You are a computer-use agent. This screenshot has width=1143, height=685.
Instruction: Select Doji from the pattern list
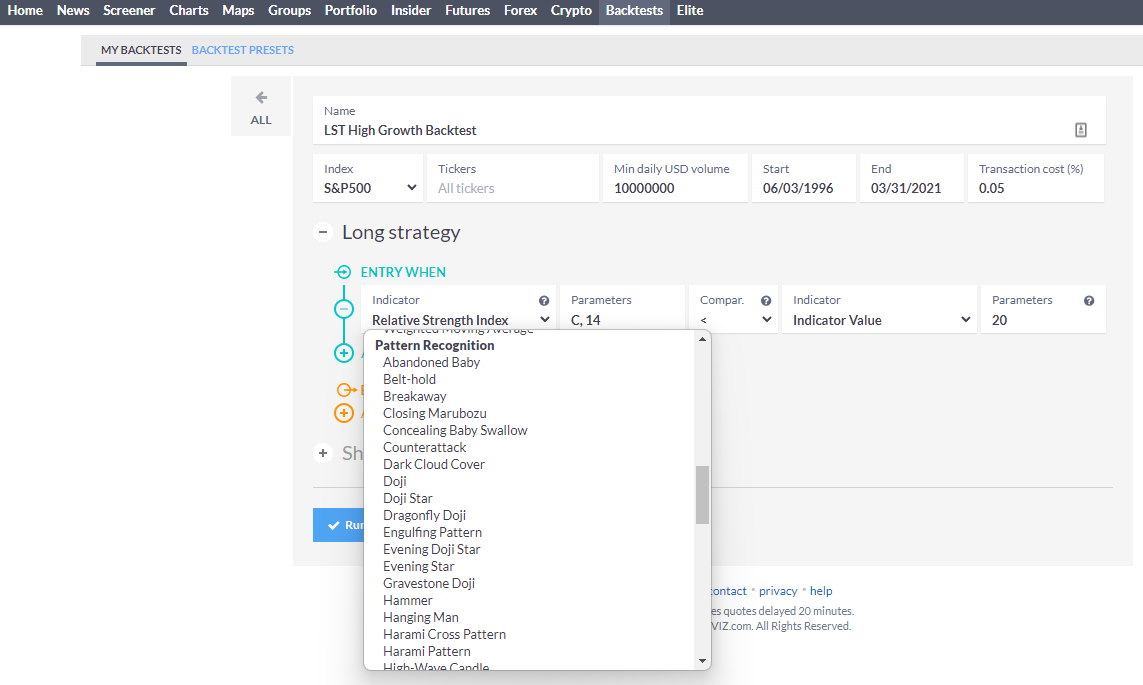[394, 481]
